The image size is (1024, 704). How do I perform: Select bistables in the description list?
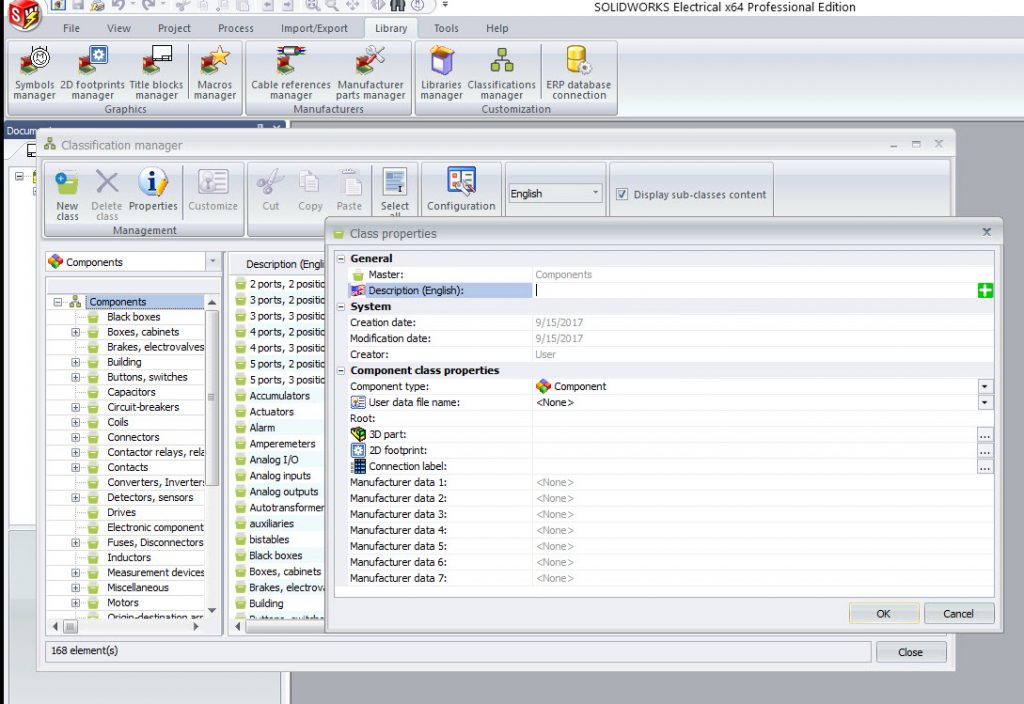[269, 539]
